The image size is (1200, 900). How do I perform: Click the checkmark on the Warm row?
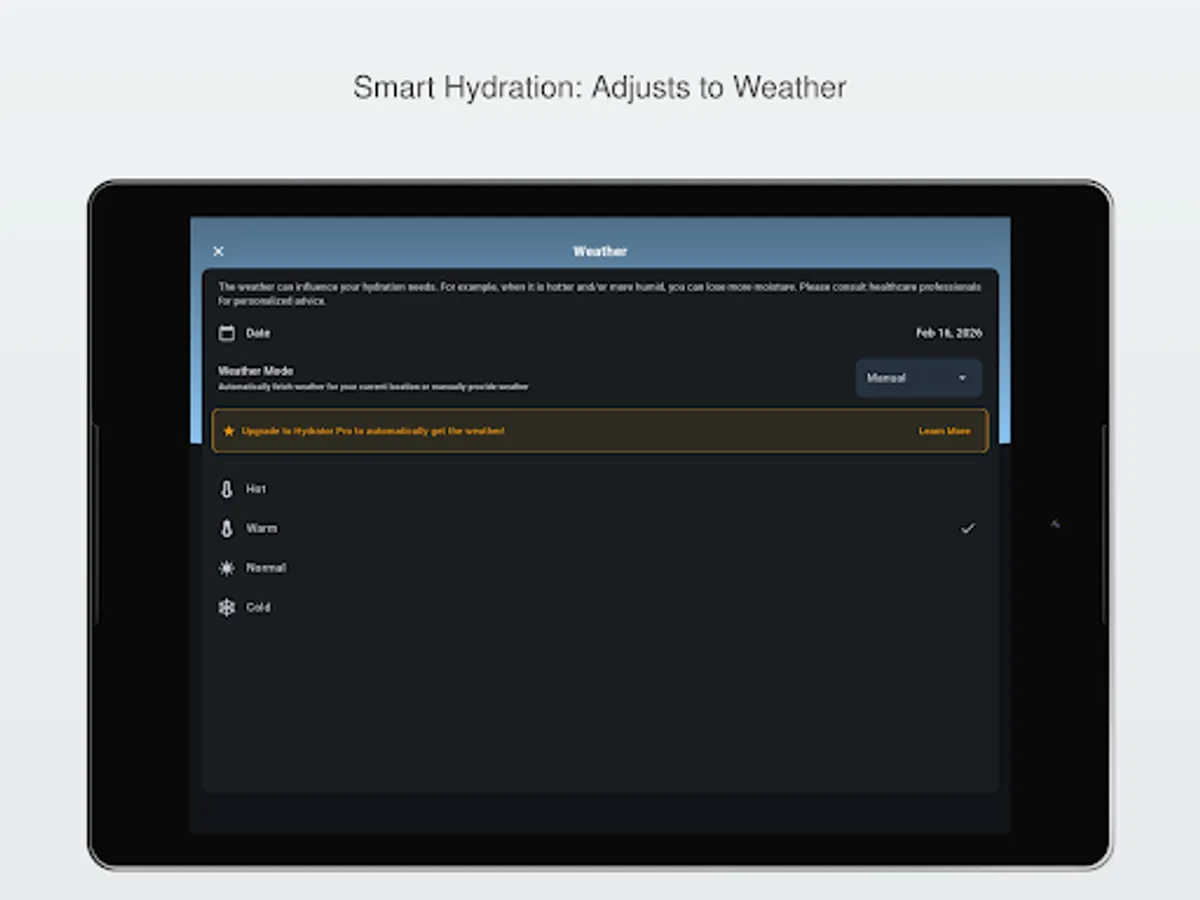pos(967,528)
